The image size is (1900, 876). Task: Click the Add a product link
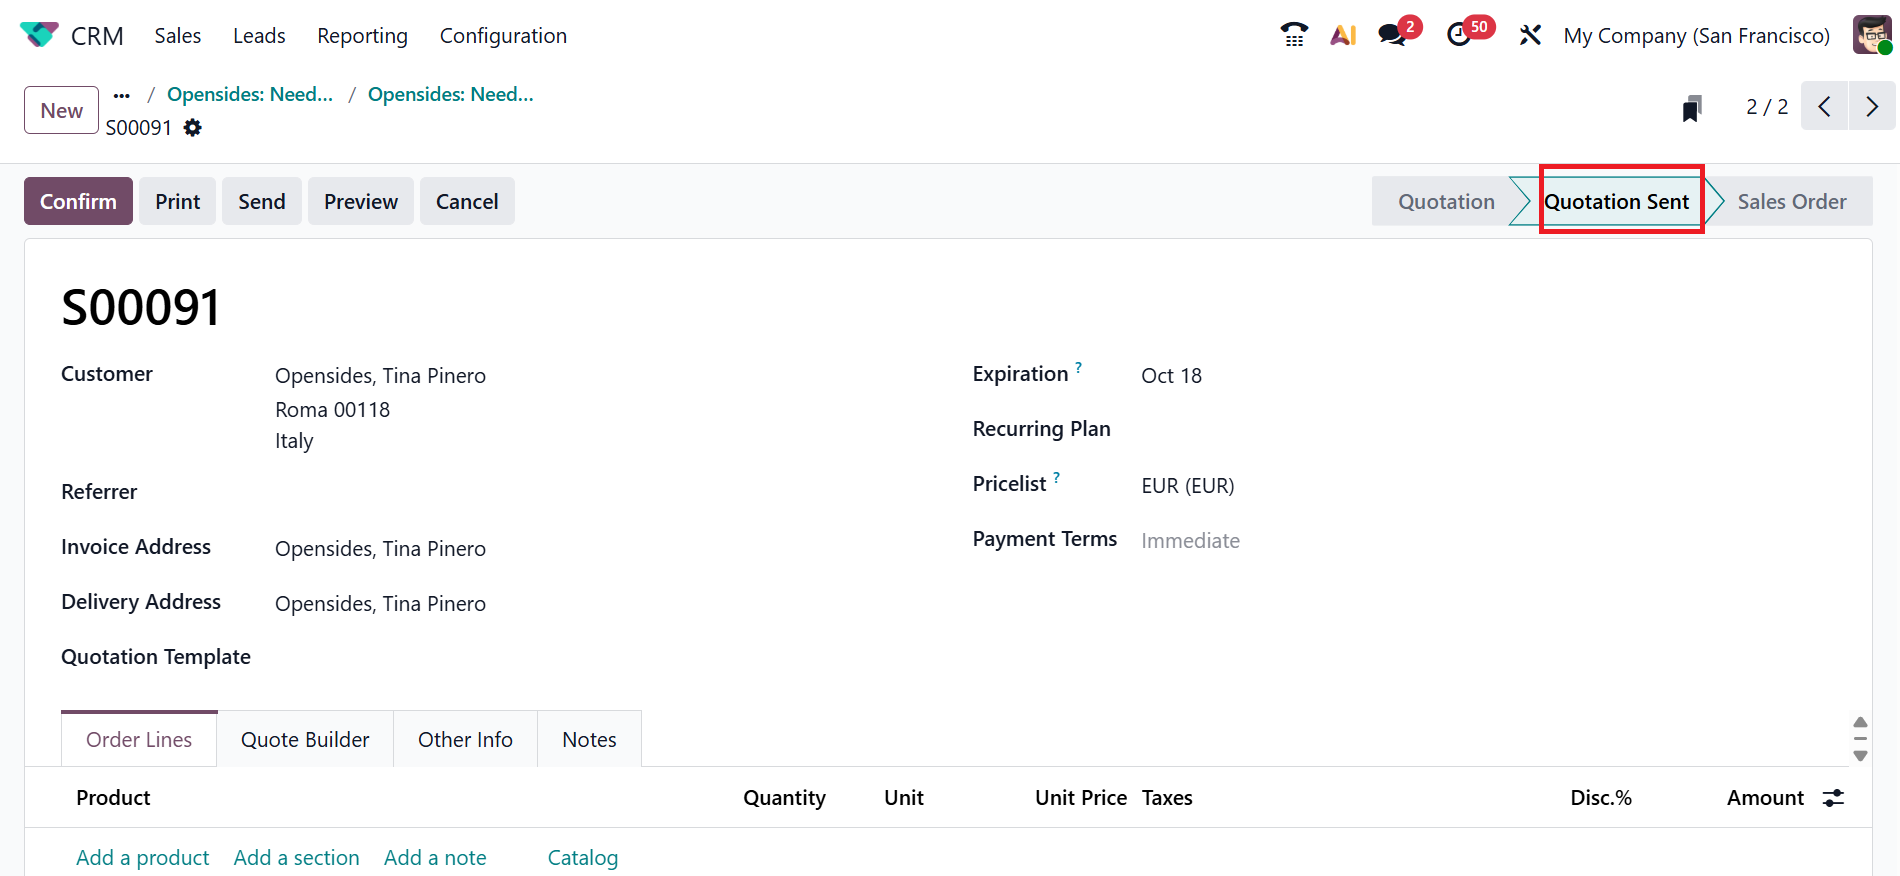[x=143, y=858]
